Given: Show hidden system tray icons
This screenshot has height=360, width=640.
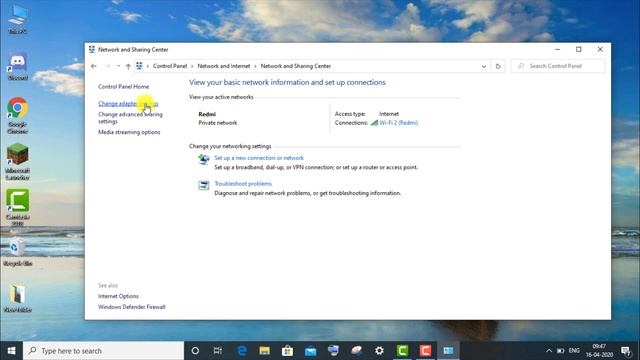Looking at the screenshot, I should (x=549, y=351).
